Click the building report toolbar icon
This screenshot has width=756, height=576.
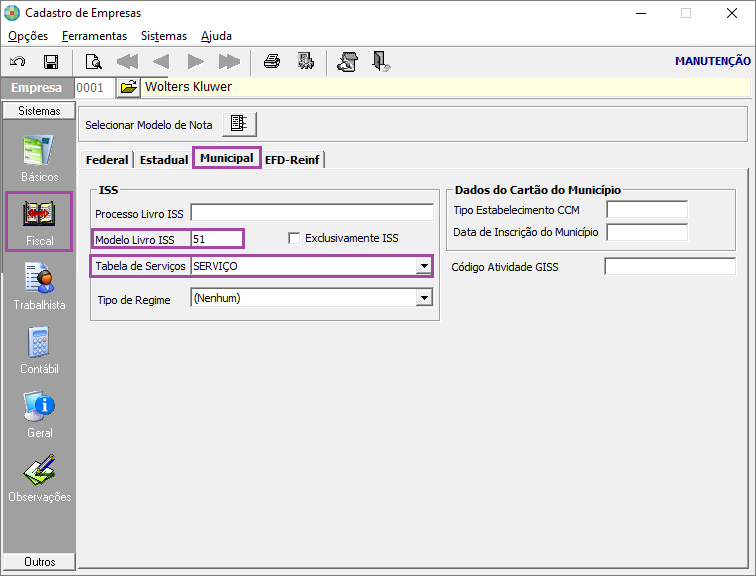[306, 61]
